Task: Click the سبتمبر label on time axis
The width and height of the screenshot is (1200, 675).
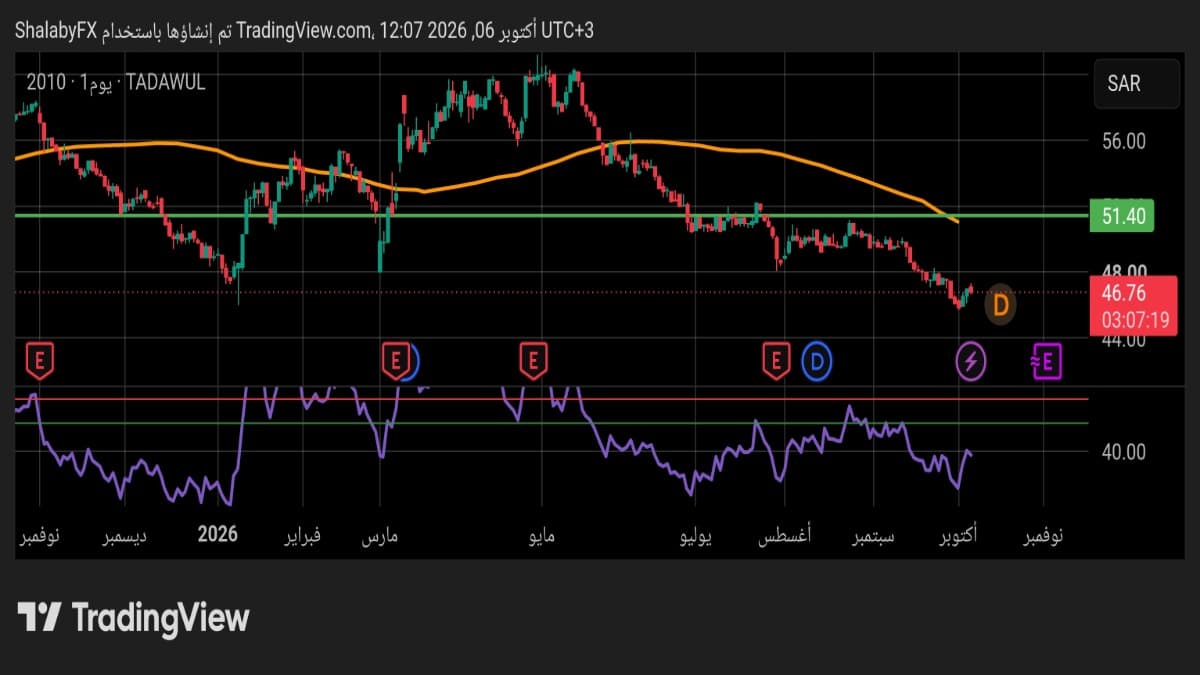Action: (x=873, y=536)
